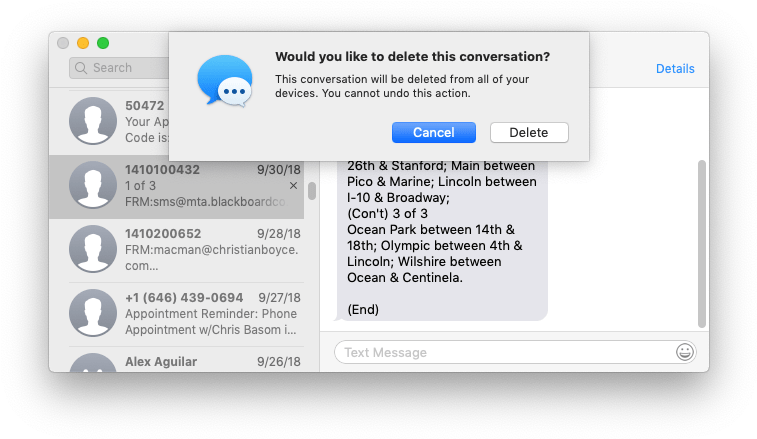Image resolution: width=757 pixels, height=439 pixels.
Task: Click "Would you like to delete this conversation?" heading
Action: (412, 57)
